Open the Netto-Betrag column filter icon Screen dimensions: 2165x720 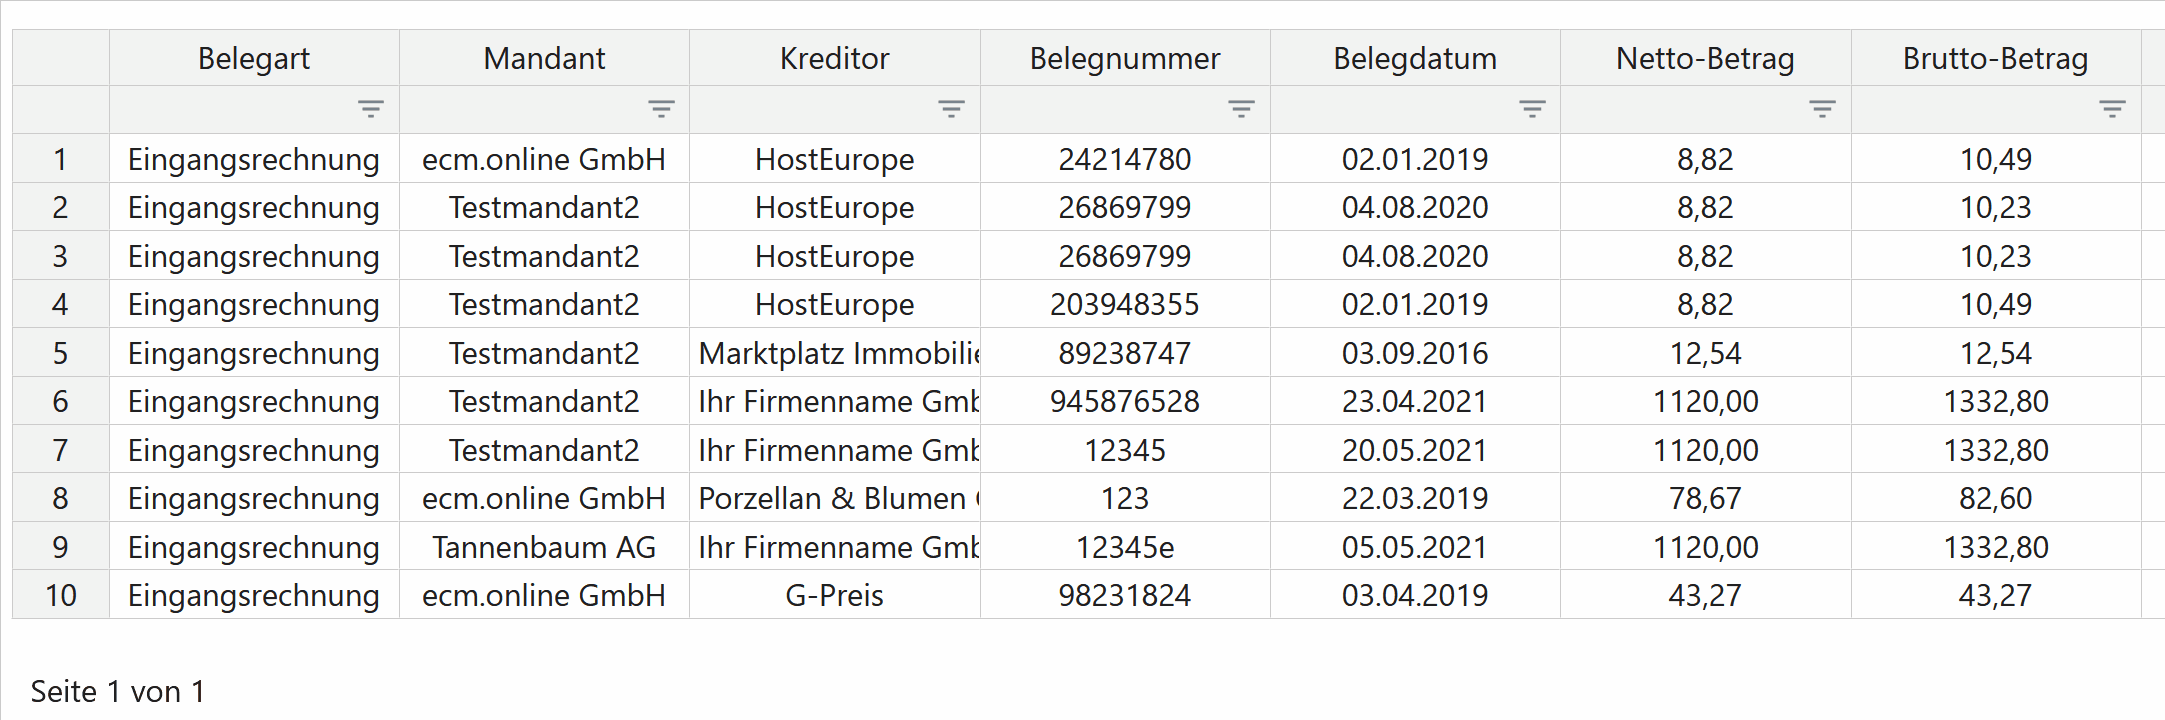1822,109
